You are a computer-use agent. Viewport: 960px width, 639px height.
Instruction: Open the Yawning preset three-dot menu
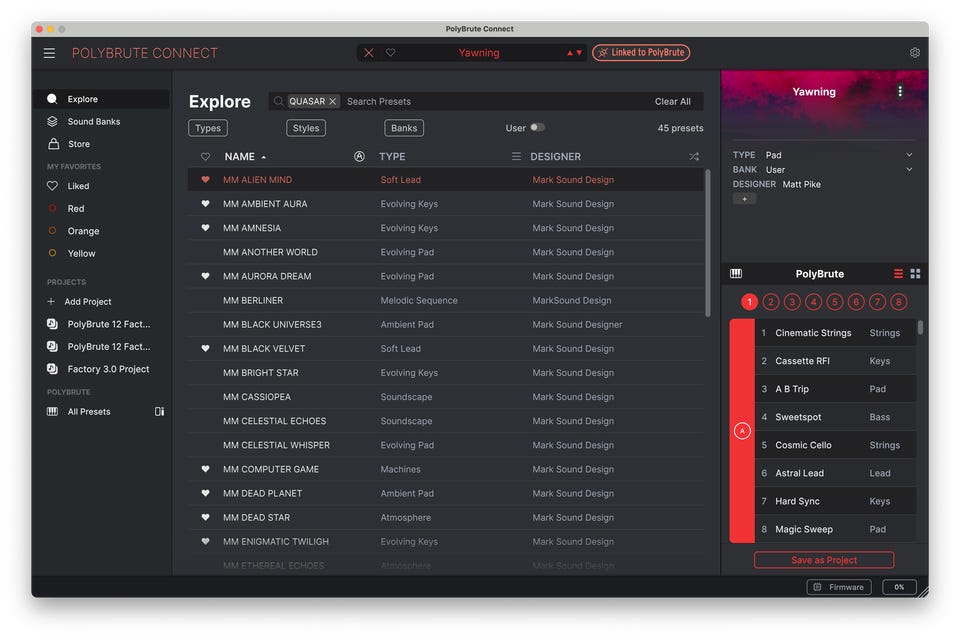pos(899,91)
